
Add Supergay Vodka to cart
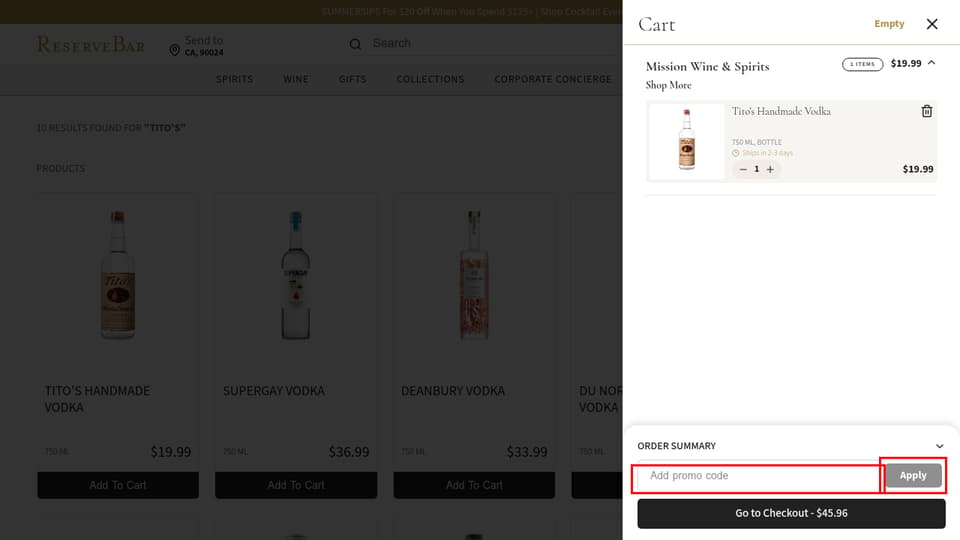pyautogui.click(x=296, y=485)
